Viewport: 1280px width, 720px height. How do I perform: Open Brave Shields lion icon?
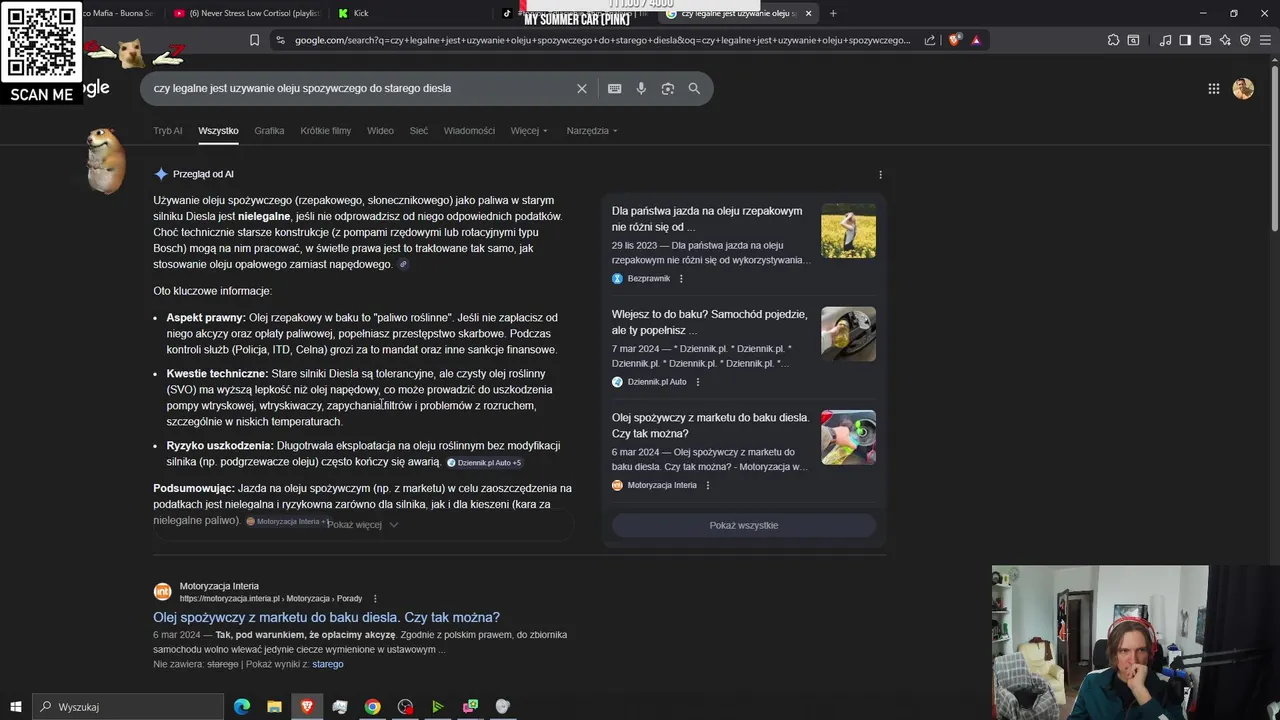(x=954, y=40)
